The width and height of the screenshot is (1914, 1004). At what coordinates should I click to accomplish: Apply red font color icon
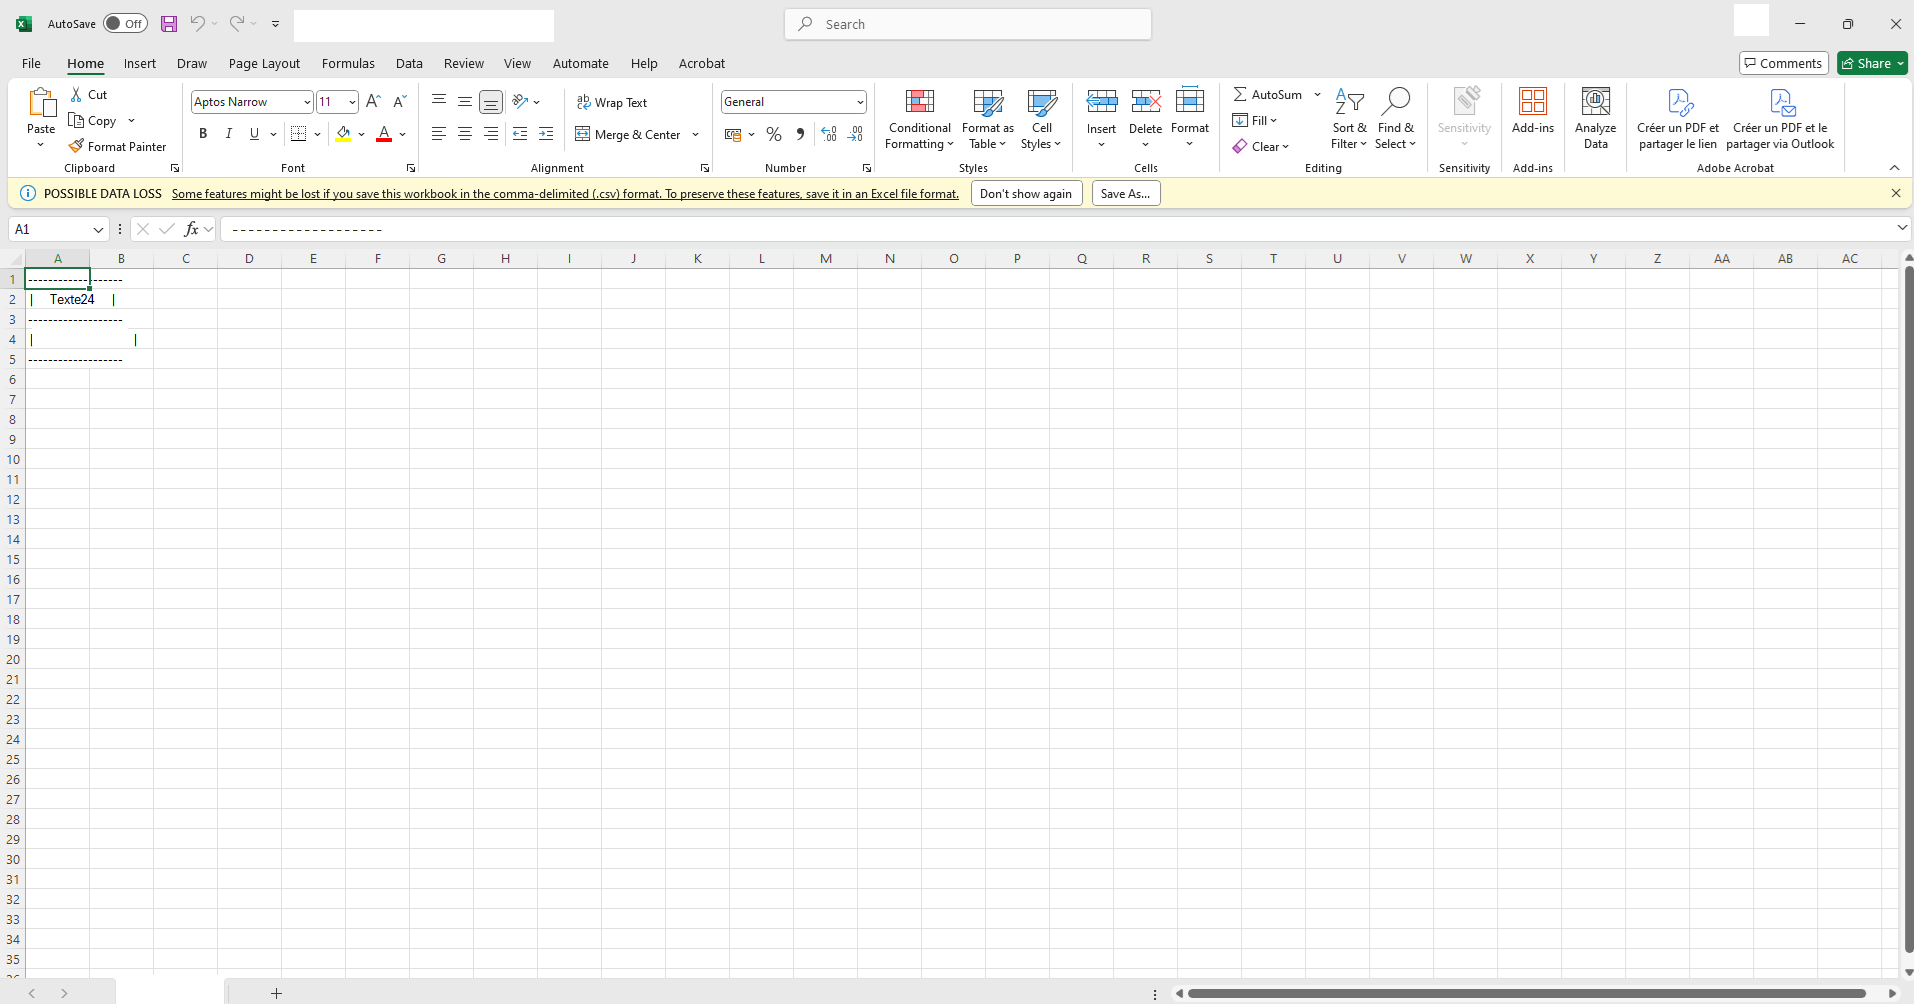384,133
